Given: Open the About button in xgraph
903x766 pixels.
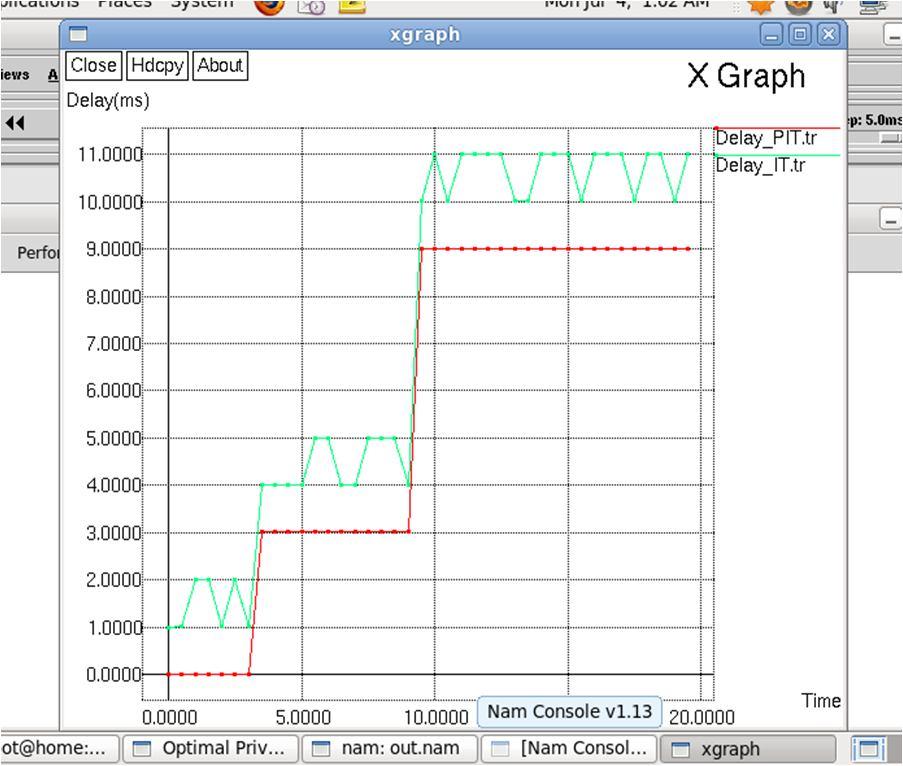Looking at the screenshot, I should tap(220, 65).
